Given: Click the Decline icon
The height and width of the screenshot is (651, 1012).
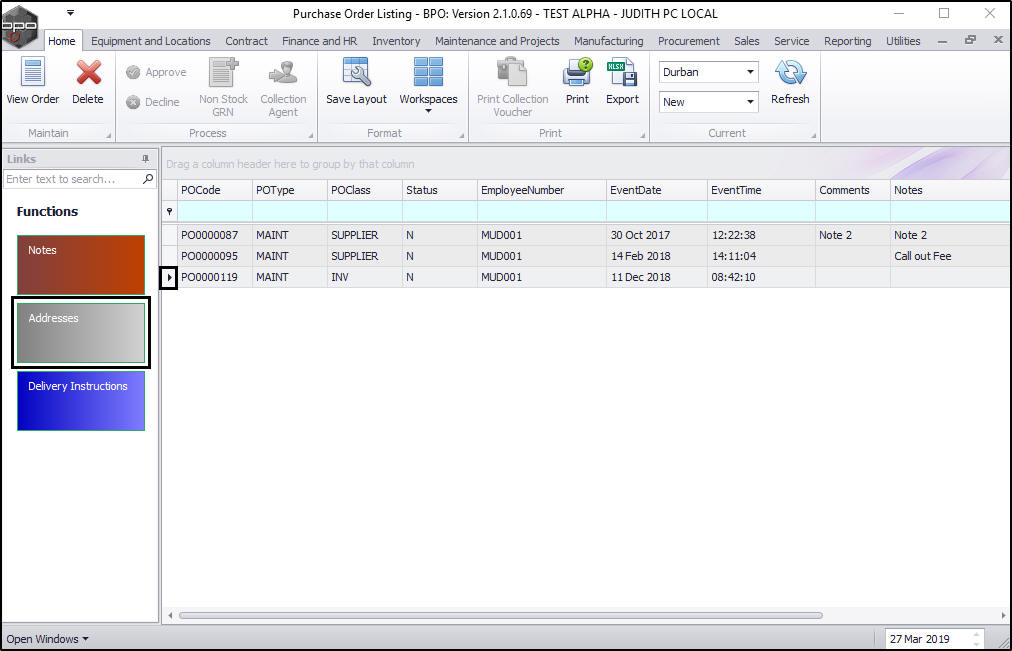Looking at the screenshot, I should pos(134,102).
